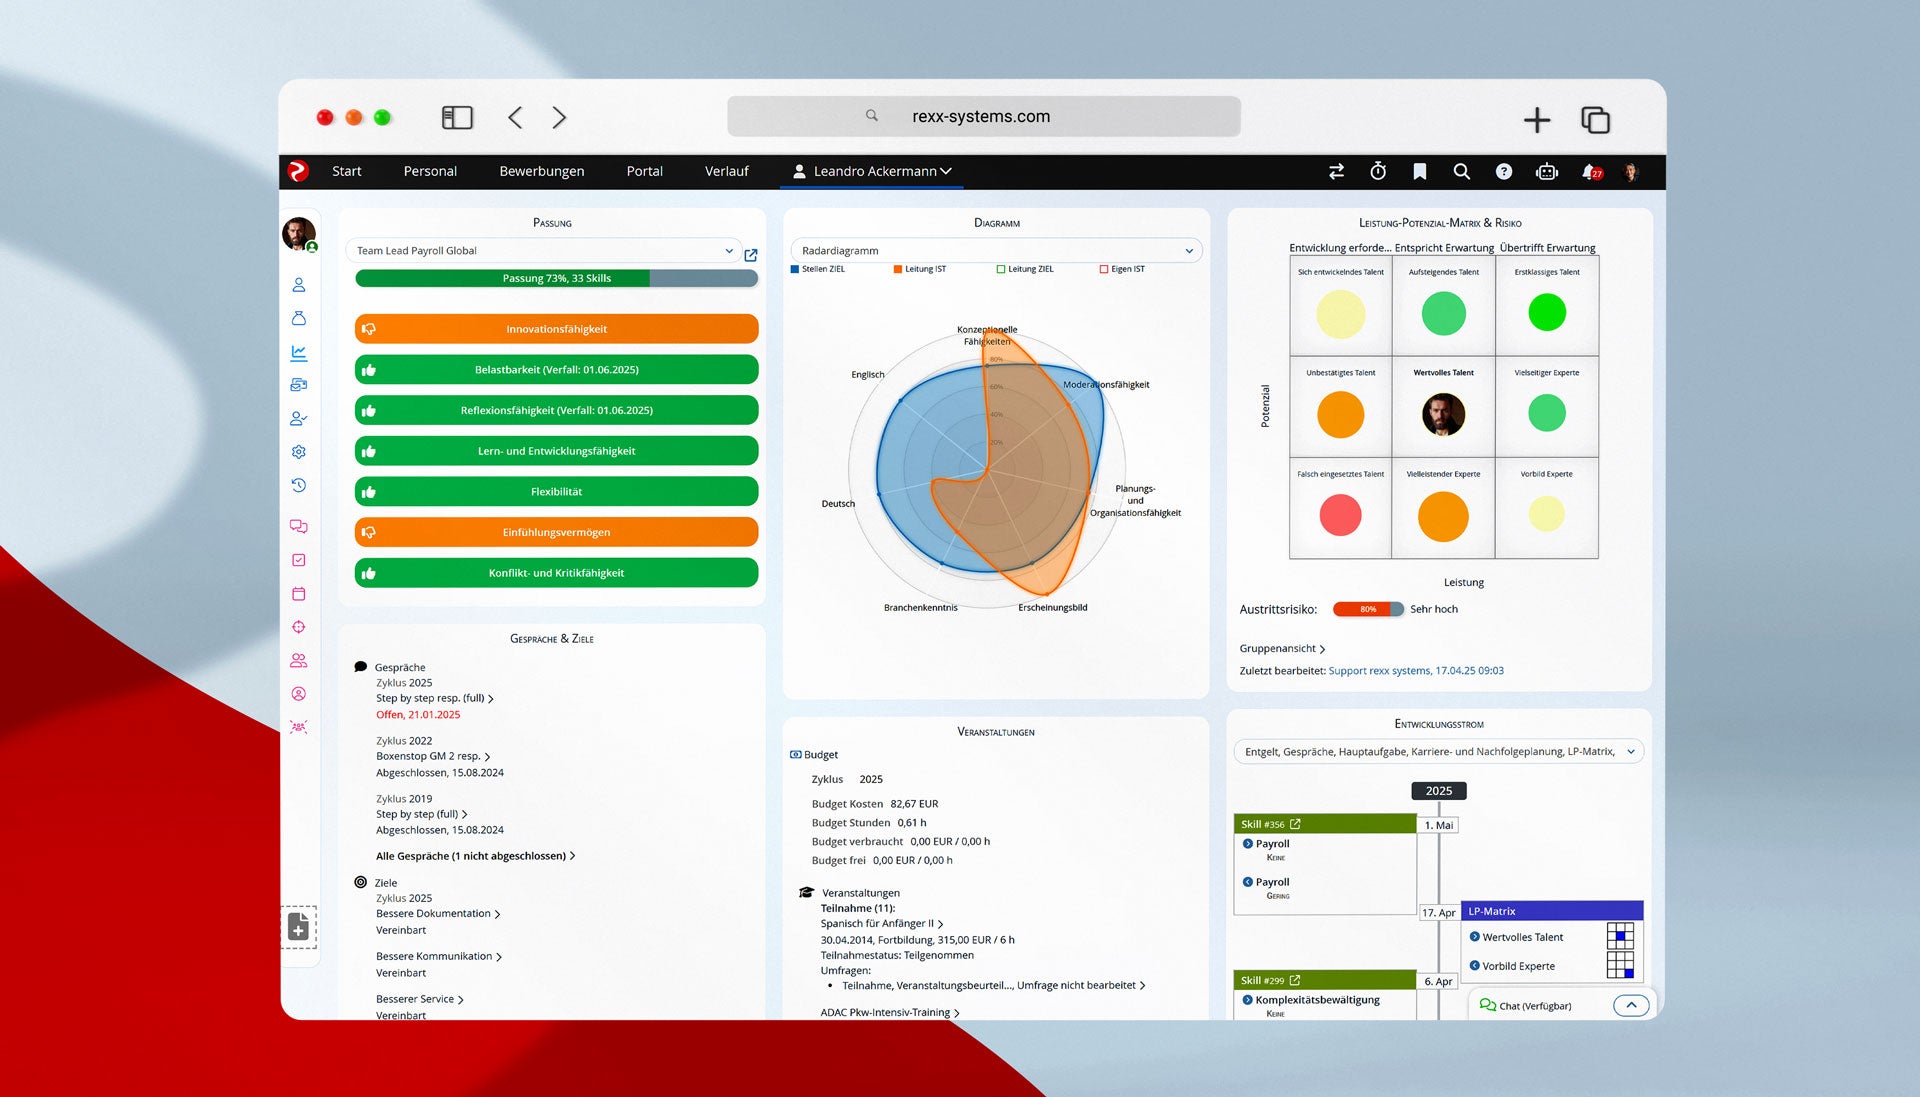The width and height of the screenshot is (1920, 1097).
Task: Click the bookmark icon in top bar
Action: click(1419, 171)
